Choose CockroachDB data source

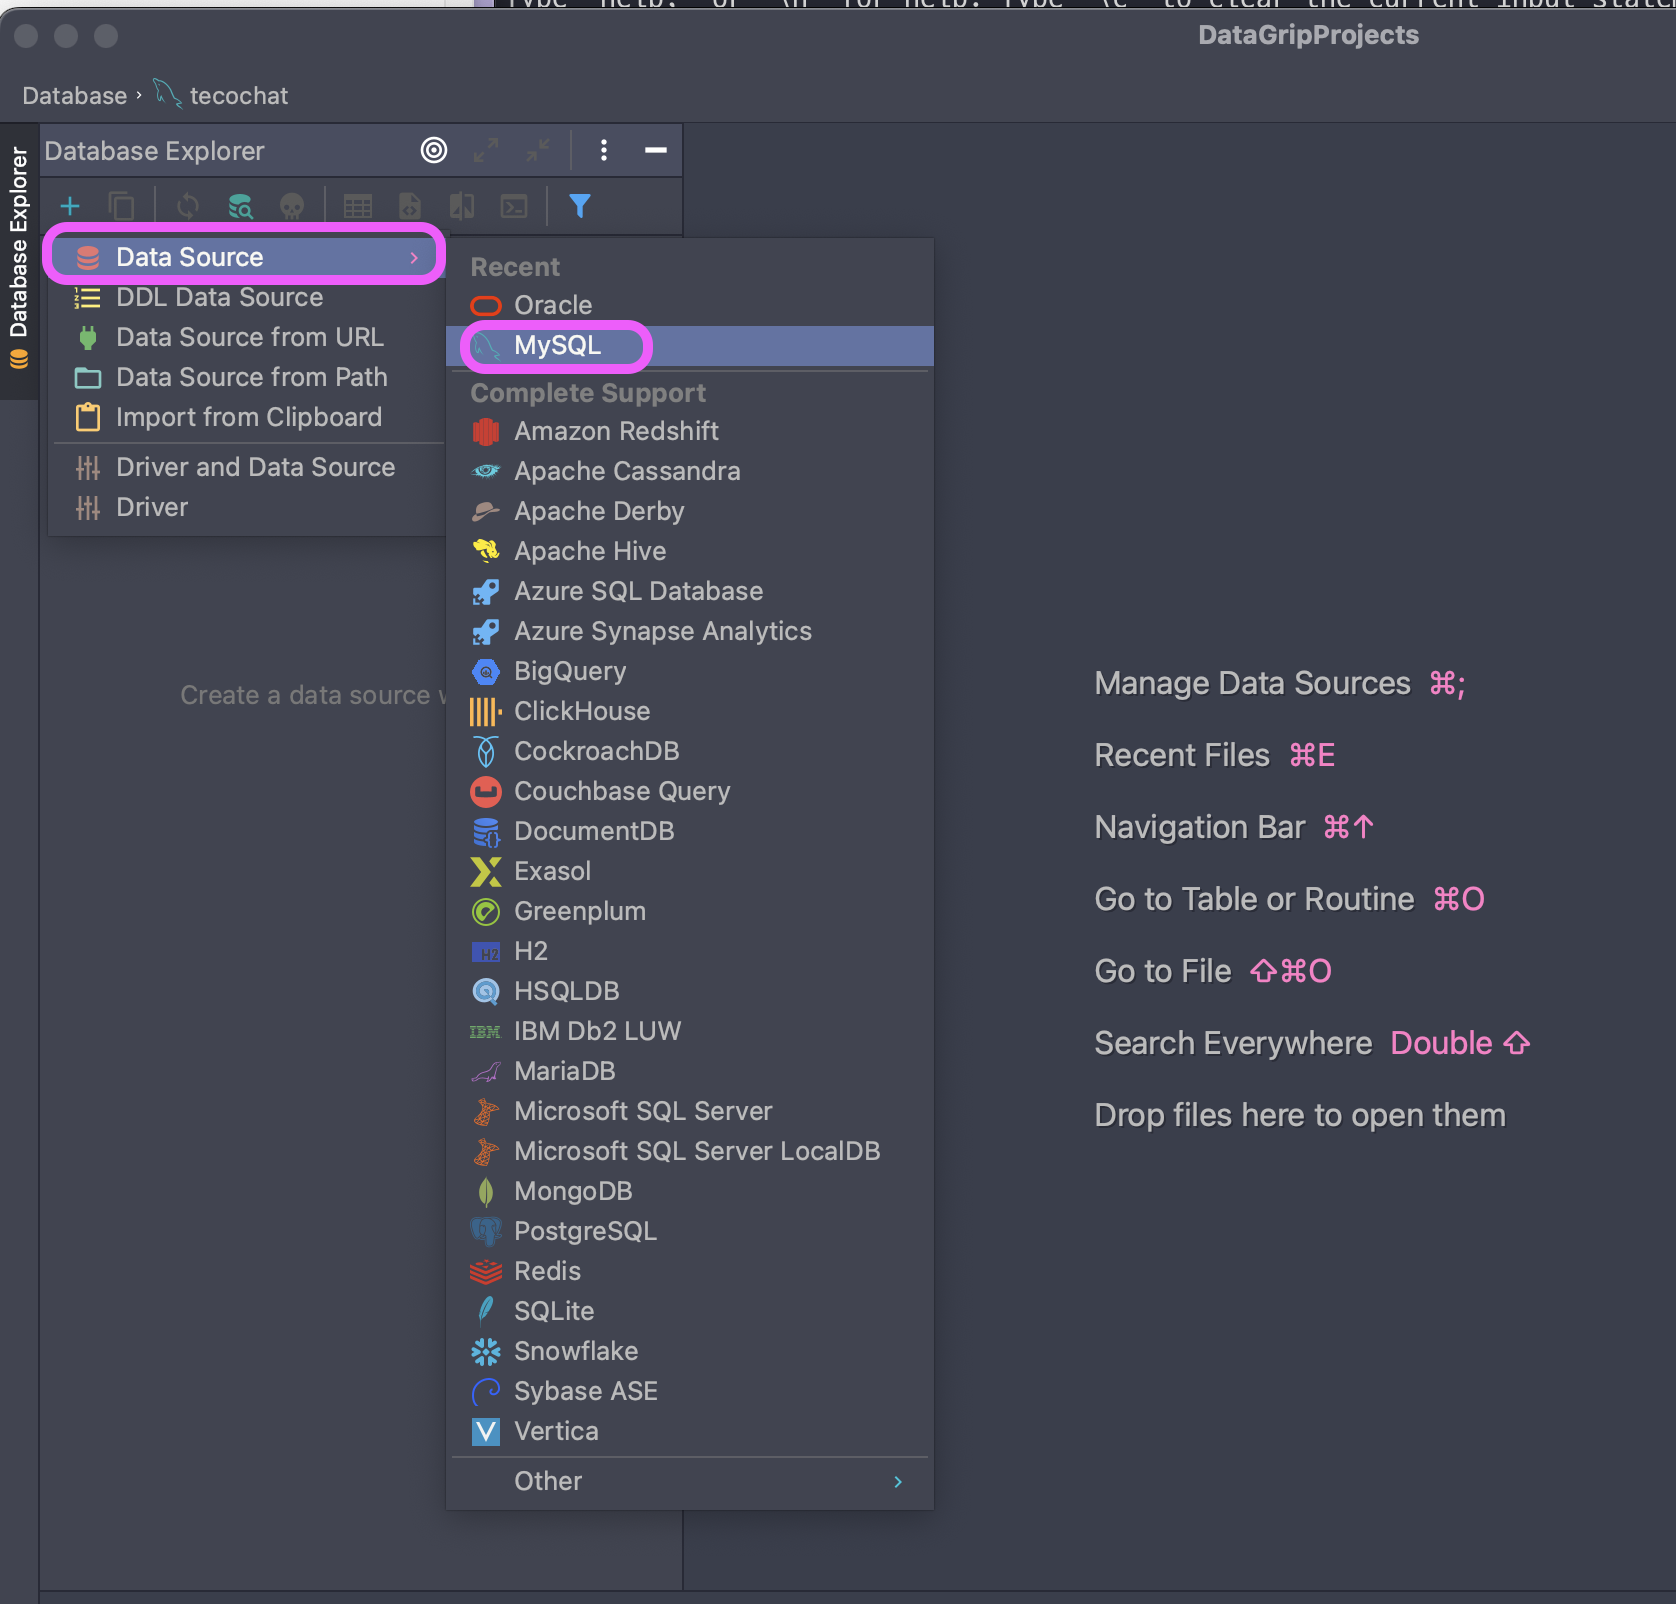690,751
